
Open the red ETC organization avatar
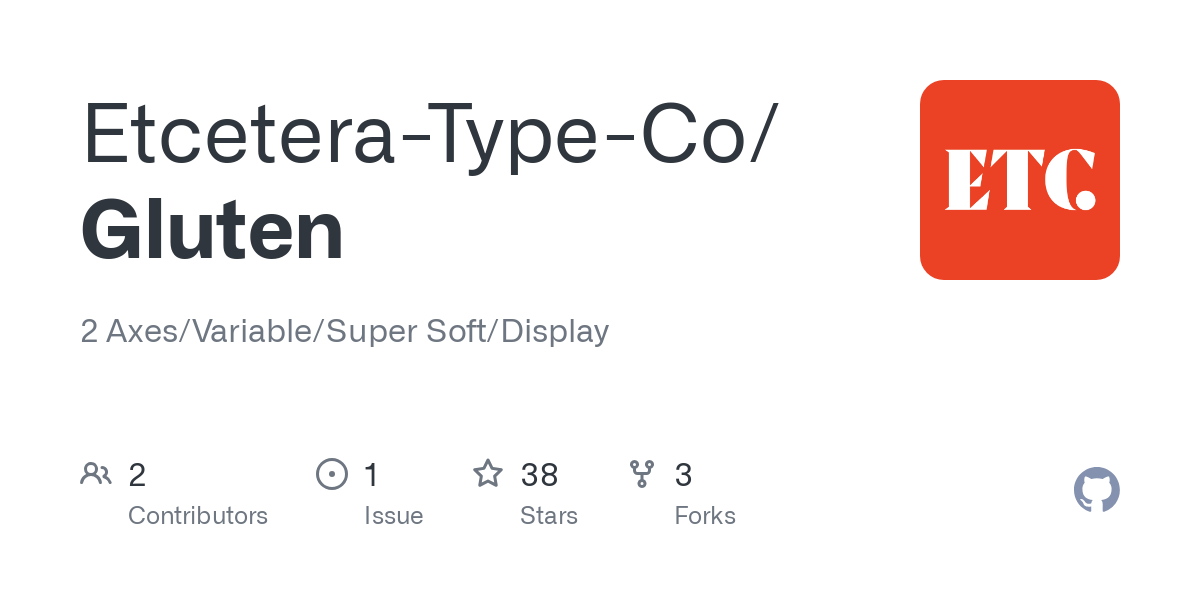(1019, 180)
